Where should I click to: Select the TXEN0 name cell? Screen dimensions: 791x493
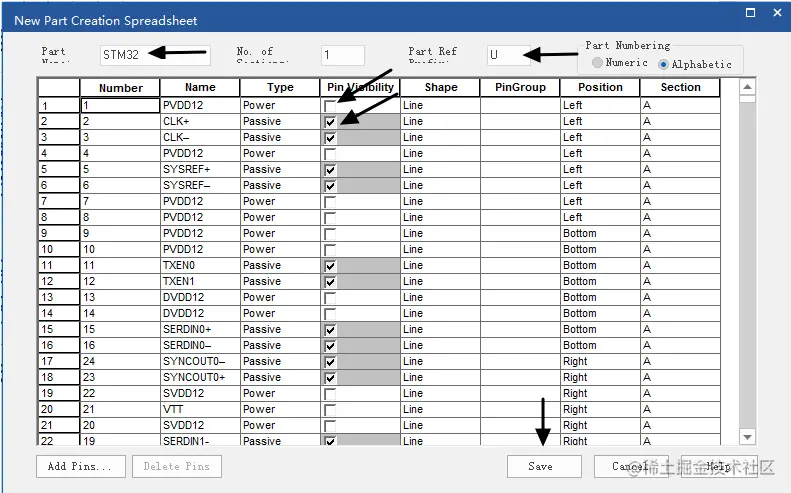click(200, 265)
